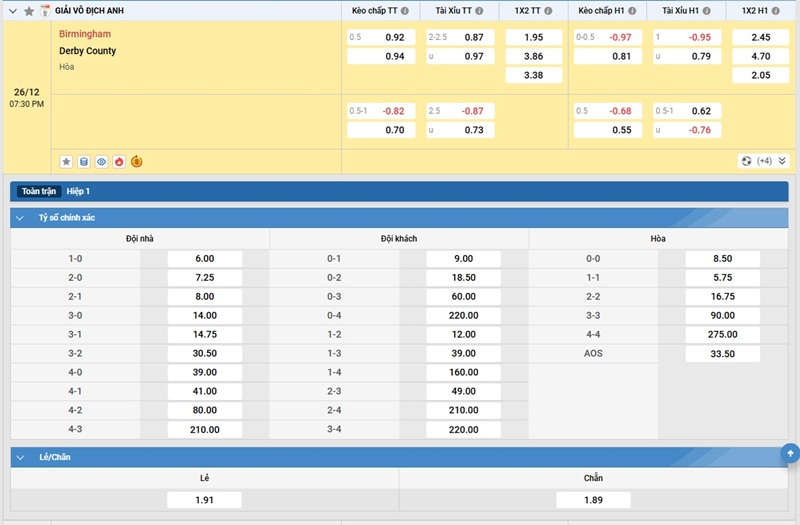Screen dimensions: 800x525
Task: Pick correct score 0-2 at 18.50
Action: (463, 278)
